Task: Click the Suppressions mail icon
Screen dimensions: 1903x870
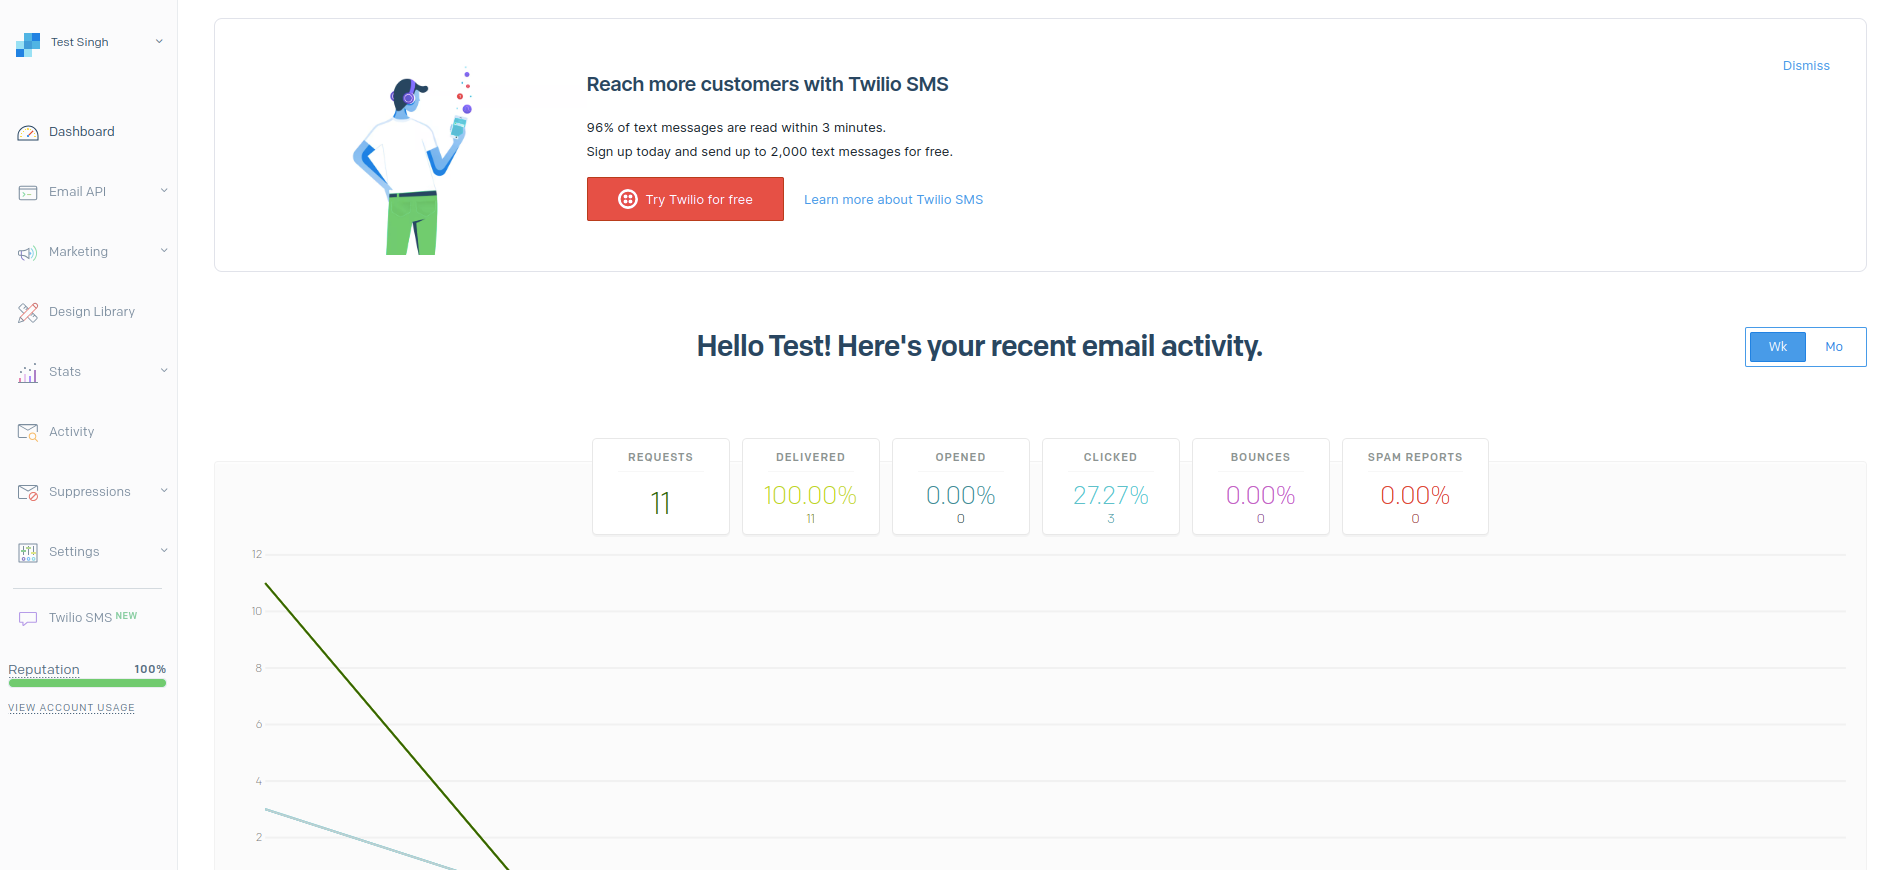Action: click(28, 493)
